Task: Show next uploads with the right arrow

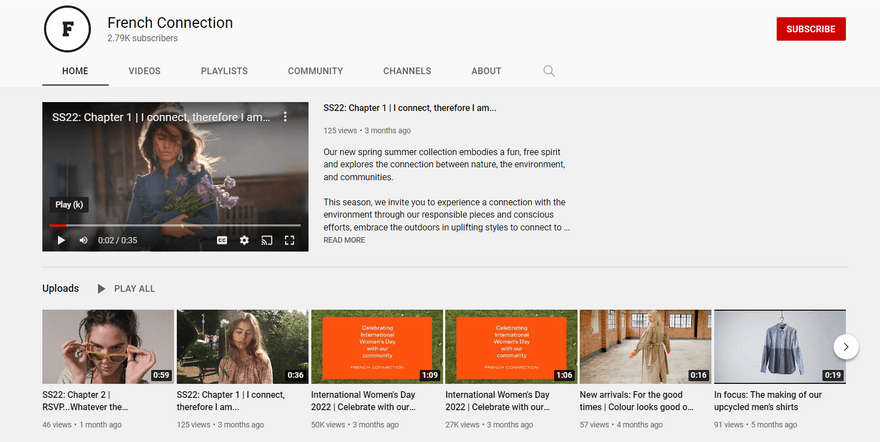Action: click(x=846, y=347)
